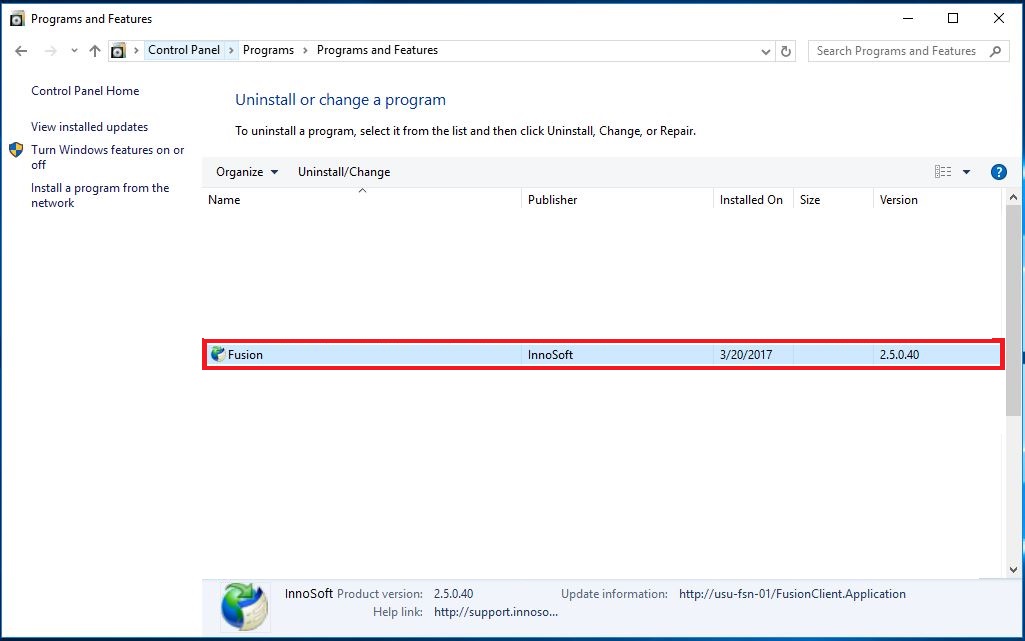This screenshot has height=641, width=1025.
Task: Click the search magnifier icon
Action: [x=995, y=51]
